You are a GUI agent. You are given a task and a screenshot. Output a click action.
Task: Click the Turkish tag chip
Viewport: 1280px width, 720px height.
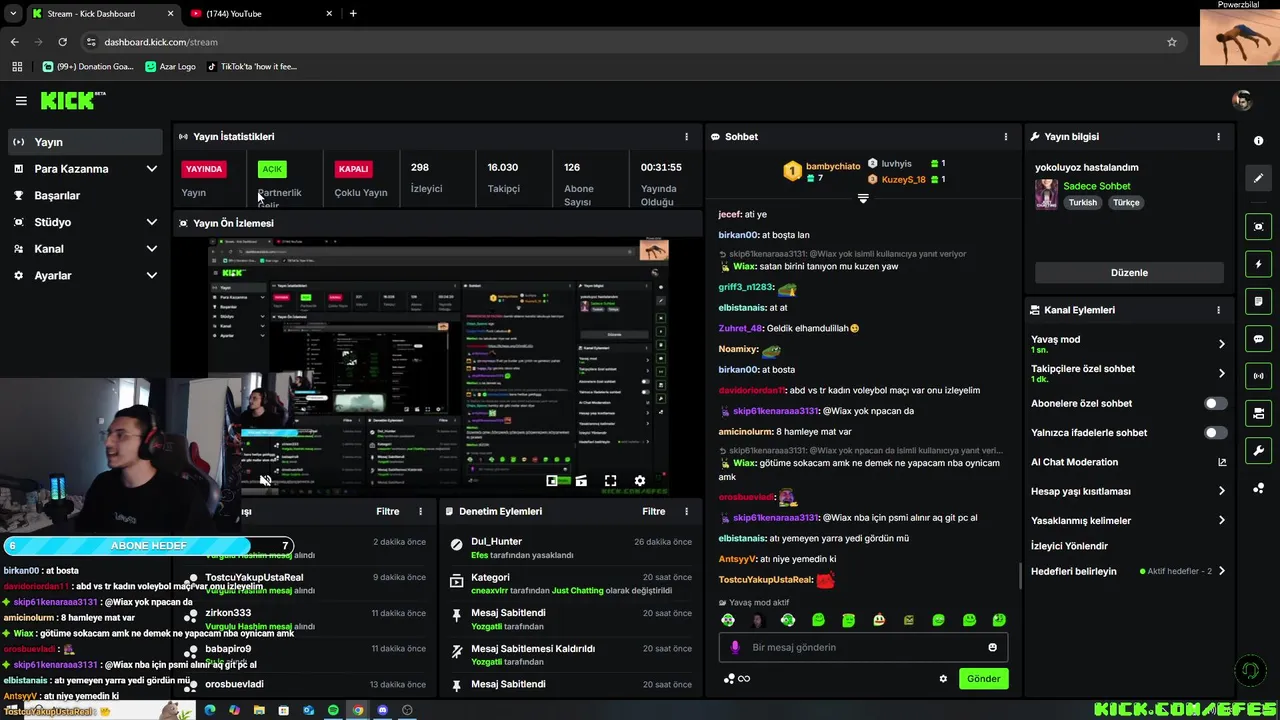click(x=1082, y=202)
